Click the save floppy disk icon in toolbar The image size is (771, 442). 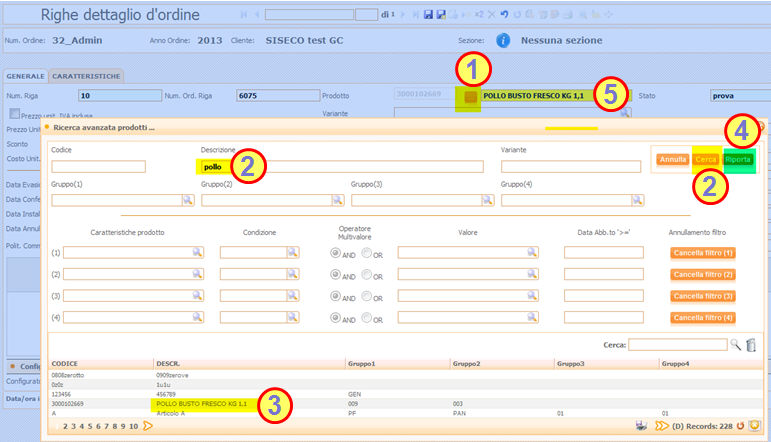tap(428, 15)
